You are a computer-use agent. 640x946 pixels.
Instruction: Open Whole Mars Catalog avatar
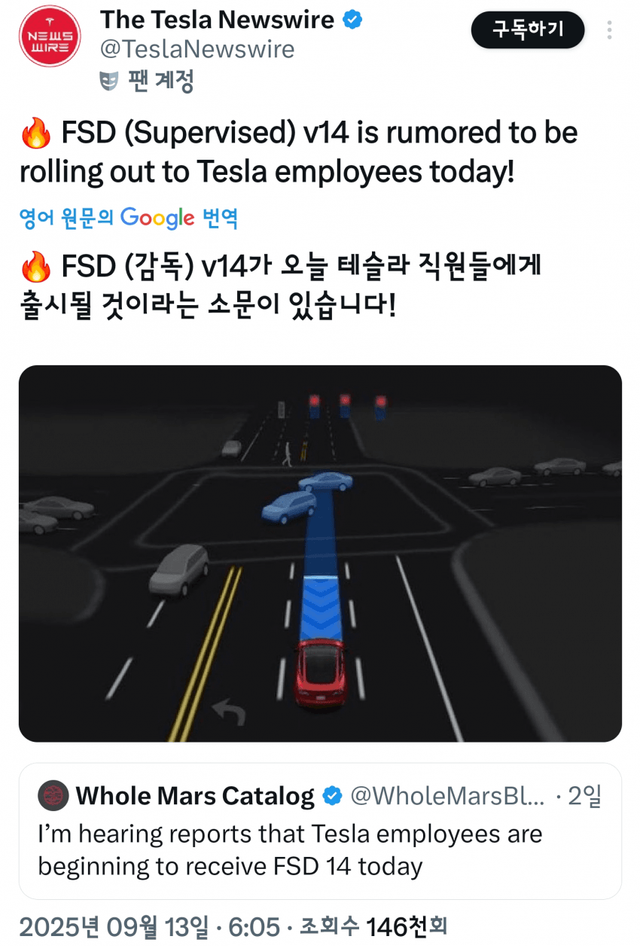pyautogui.click(x=53, y=796)
